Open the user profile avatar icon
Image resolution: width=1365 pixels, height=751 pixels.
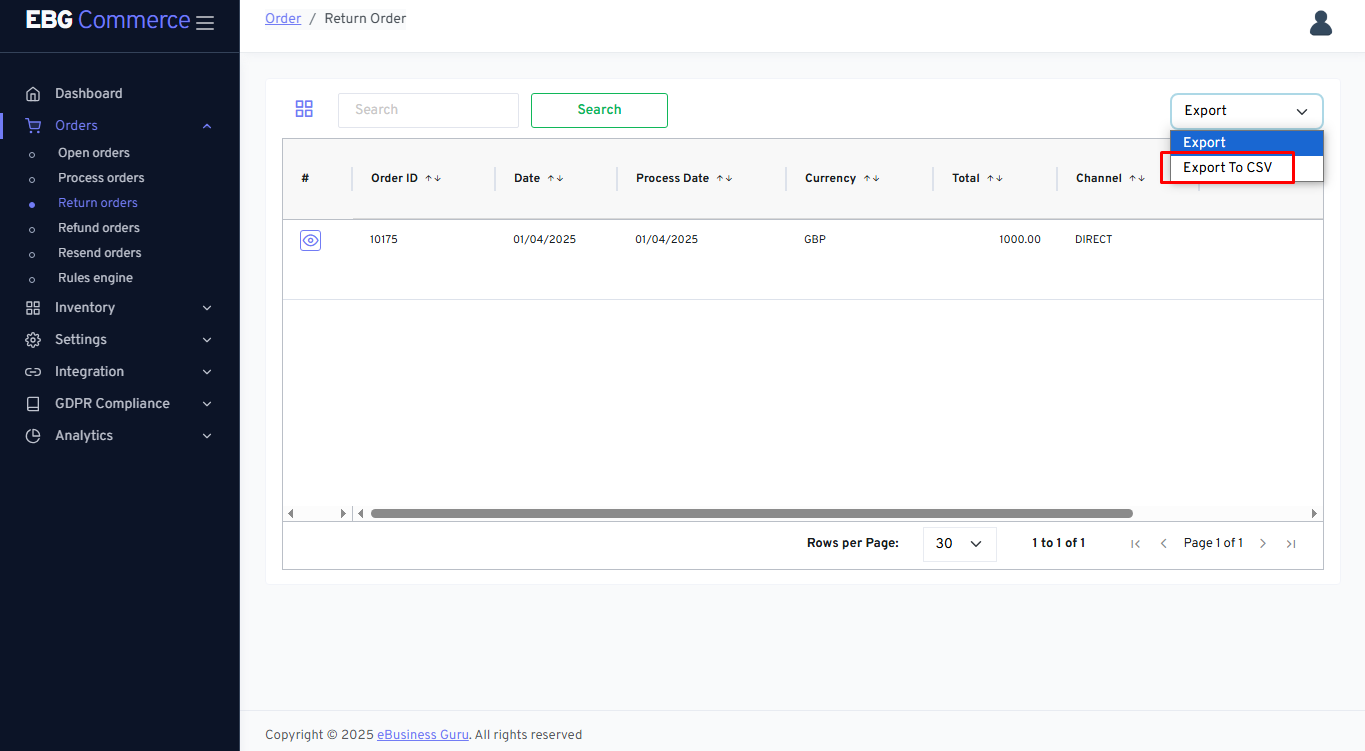coord(1320,23)
